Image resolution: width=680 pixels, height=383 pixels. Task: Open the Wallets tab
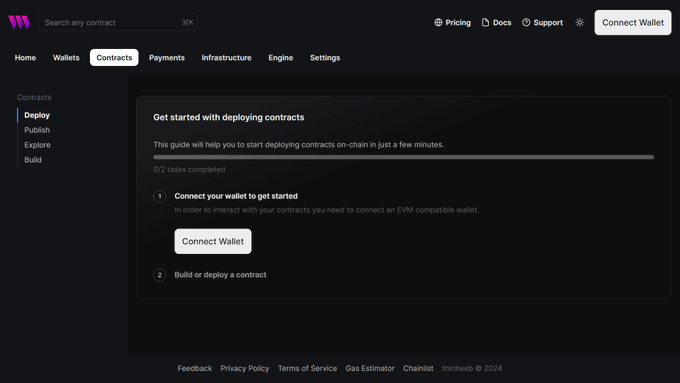click(66, 58)
